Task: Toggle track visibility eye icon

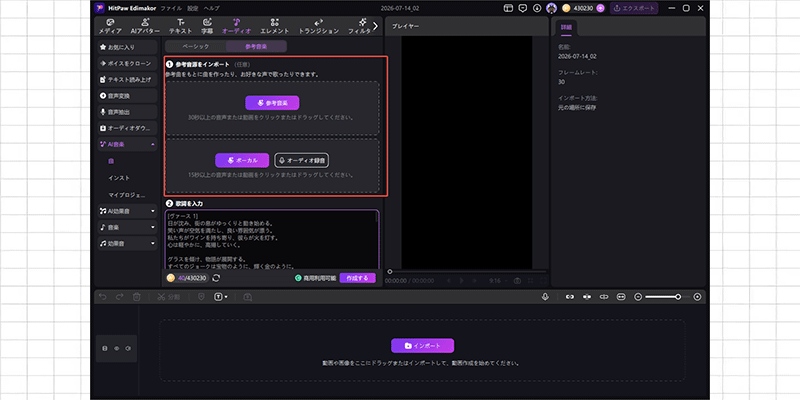Action: point(116,348)
